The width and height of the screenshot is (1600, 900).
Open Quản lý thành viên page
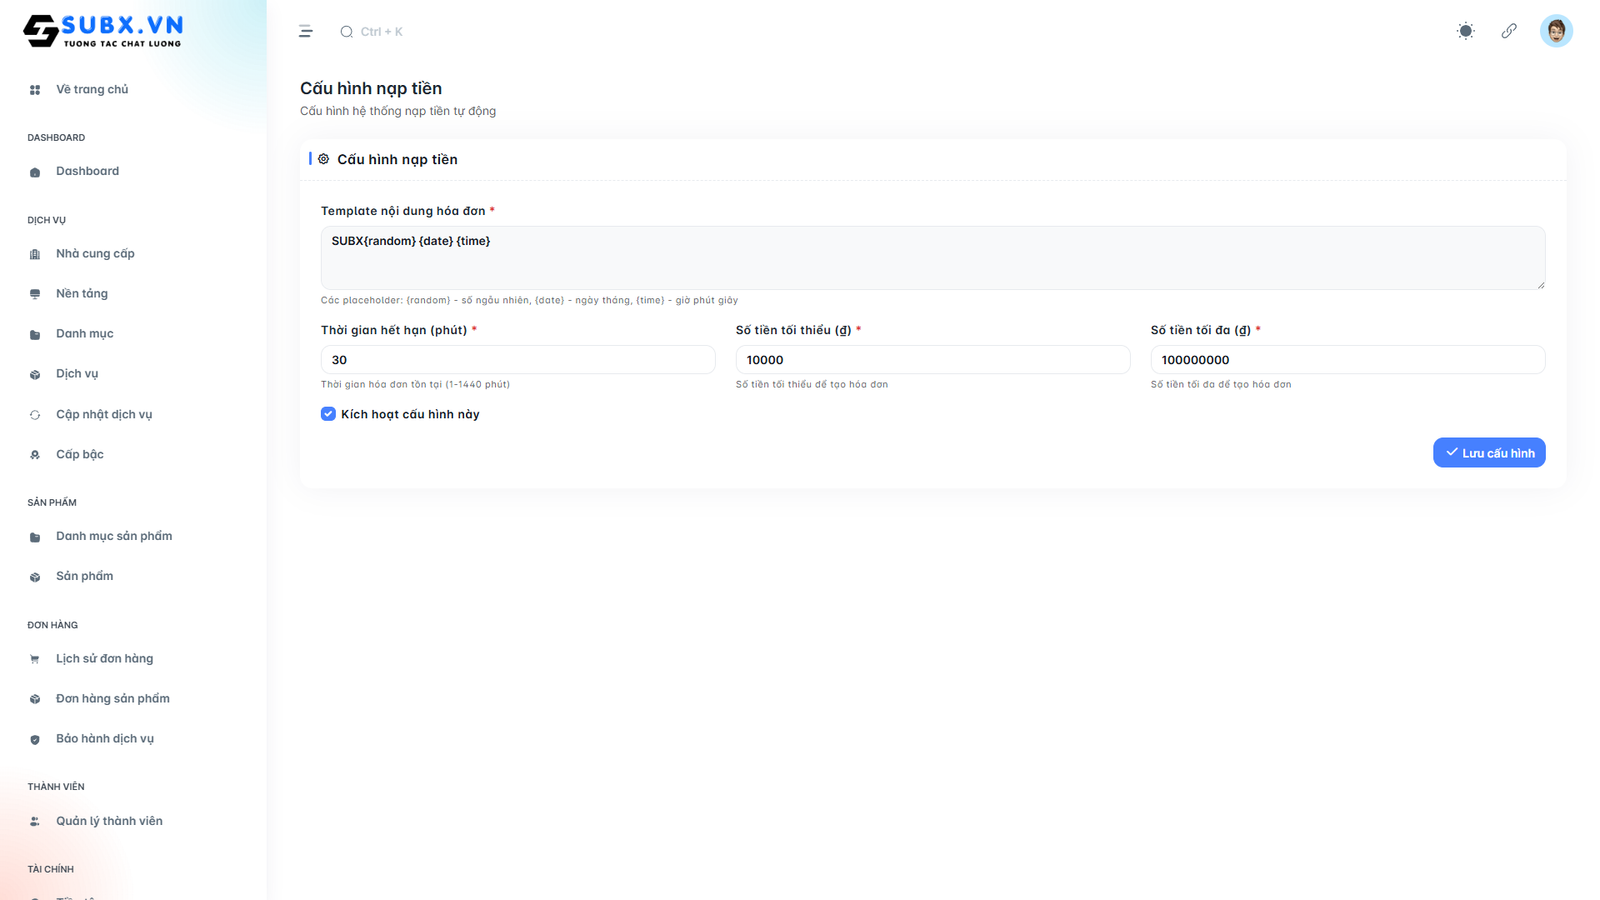click(109, 821)
